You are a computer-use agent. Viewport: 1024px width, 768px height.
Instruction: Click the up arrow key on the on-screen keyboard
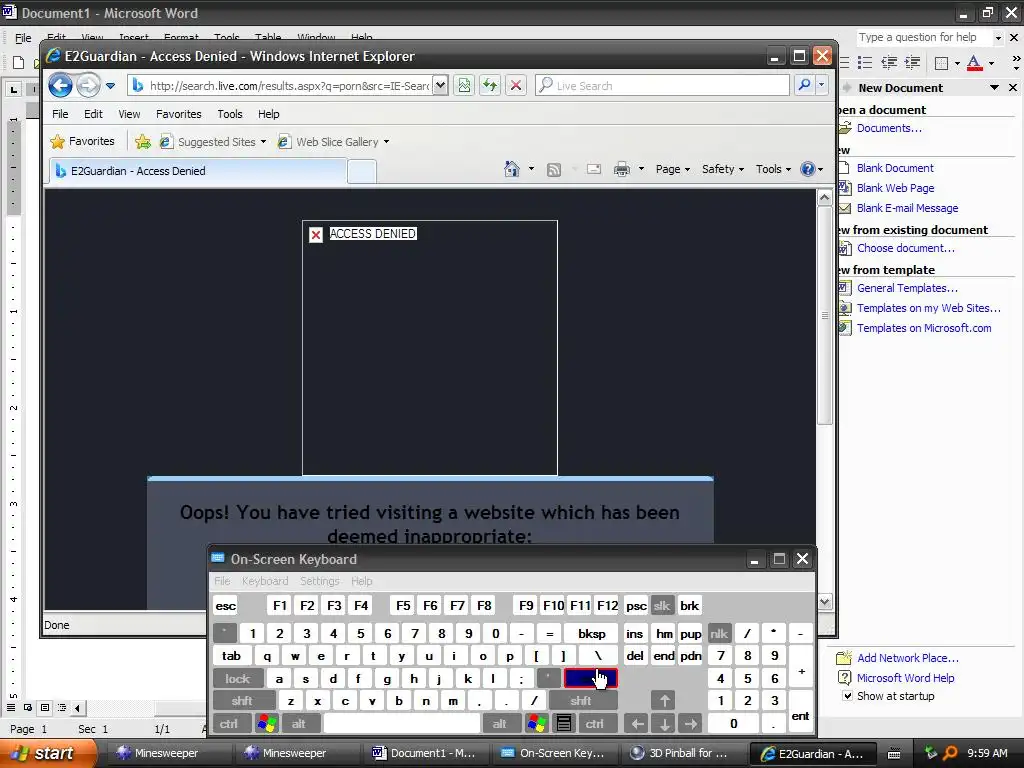(x=664, y=701)
